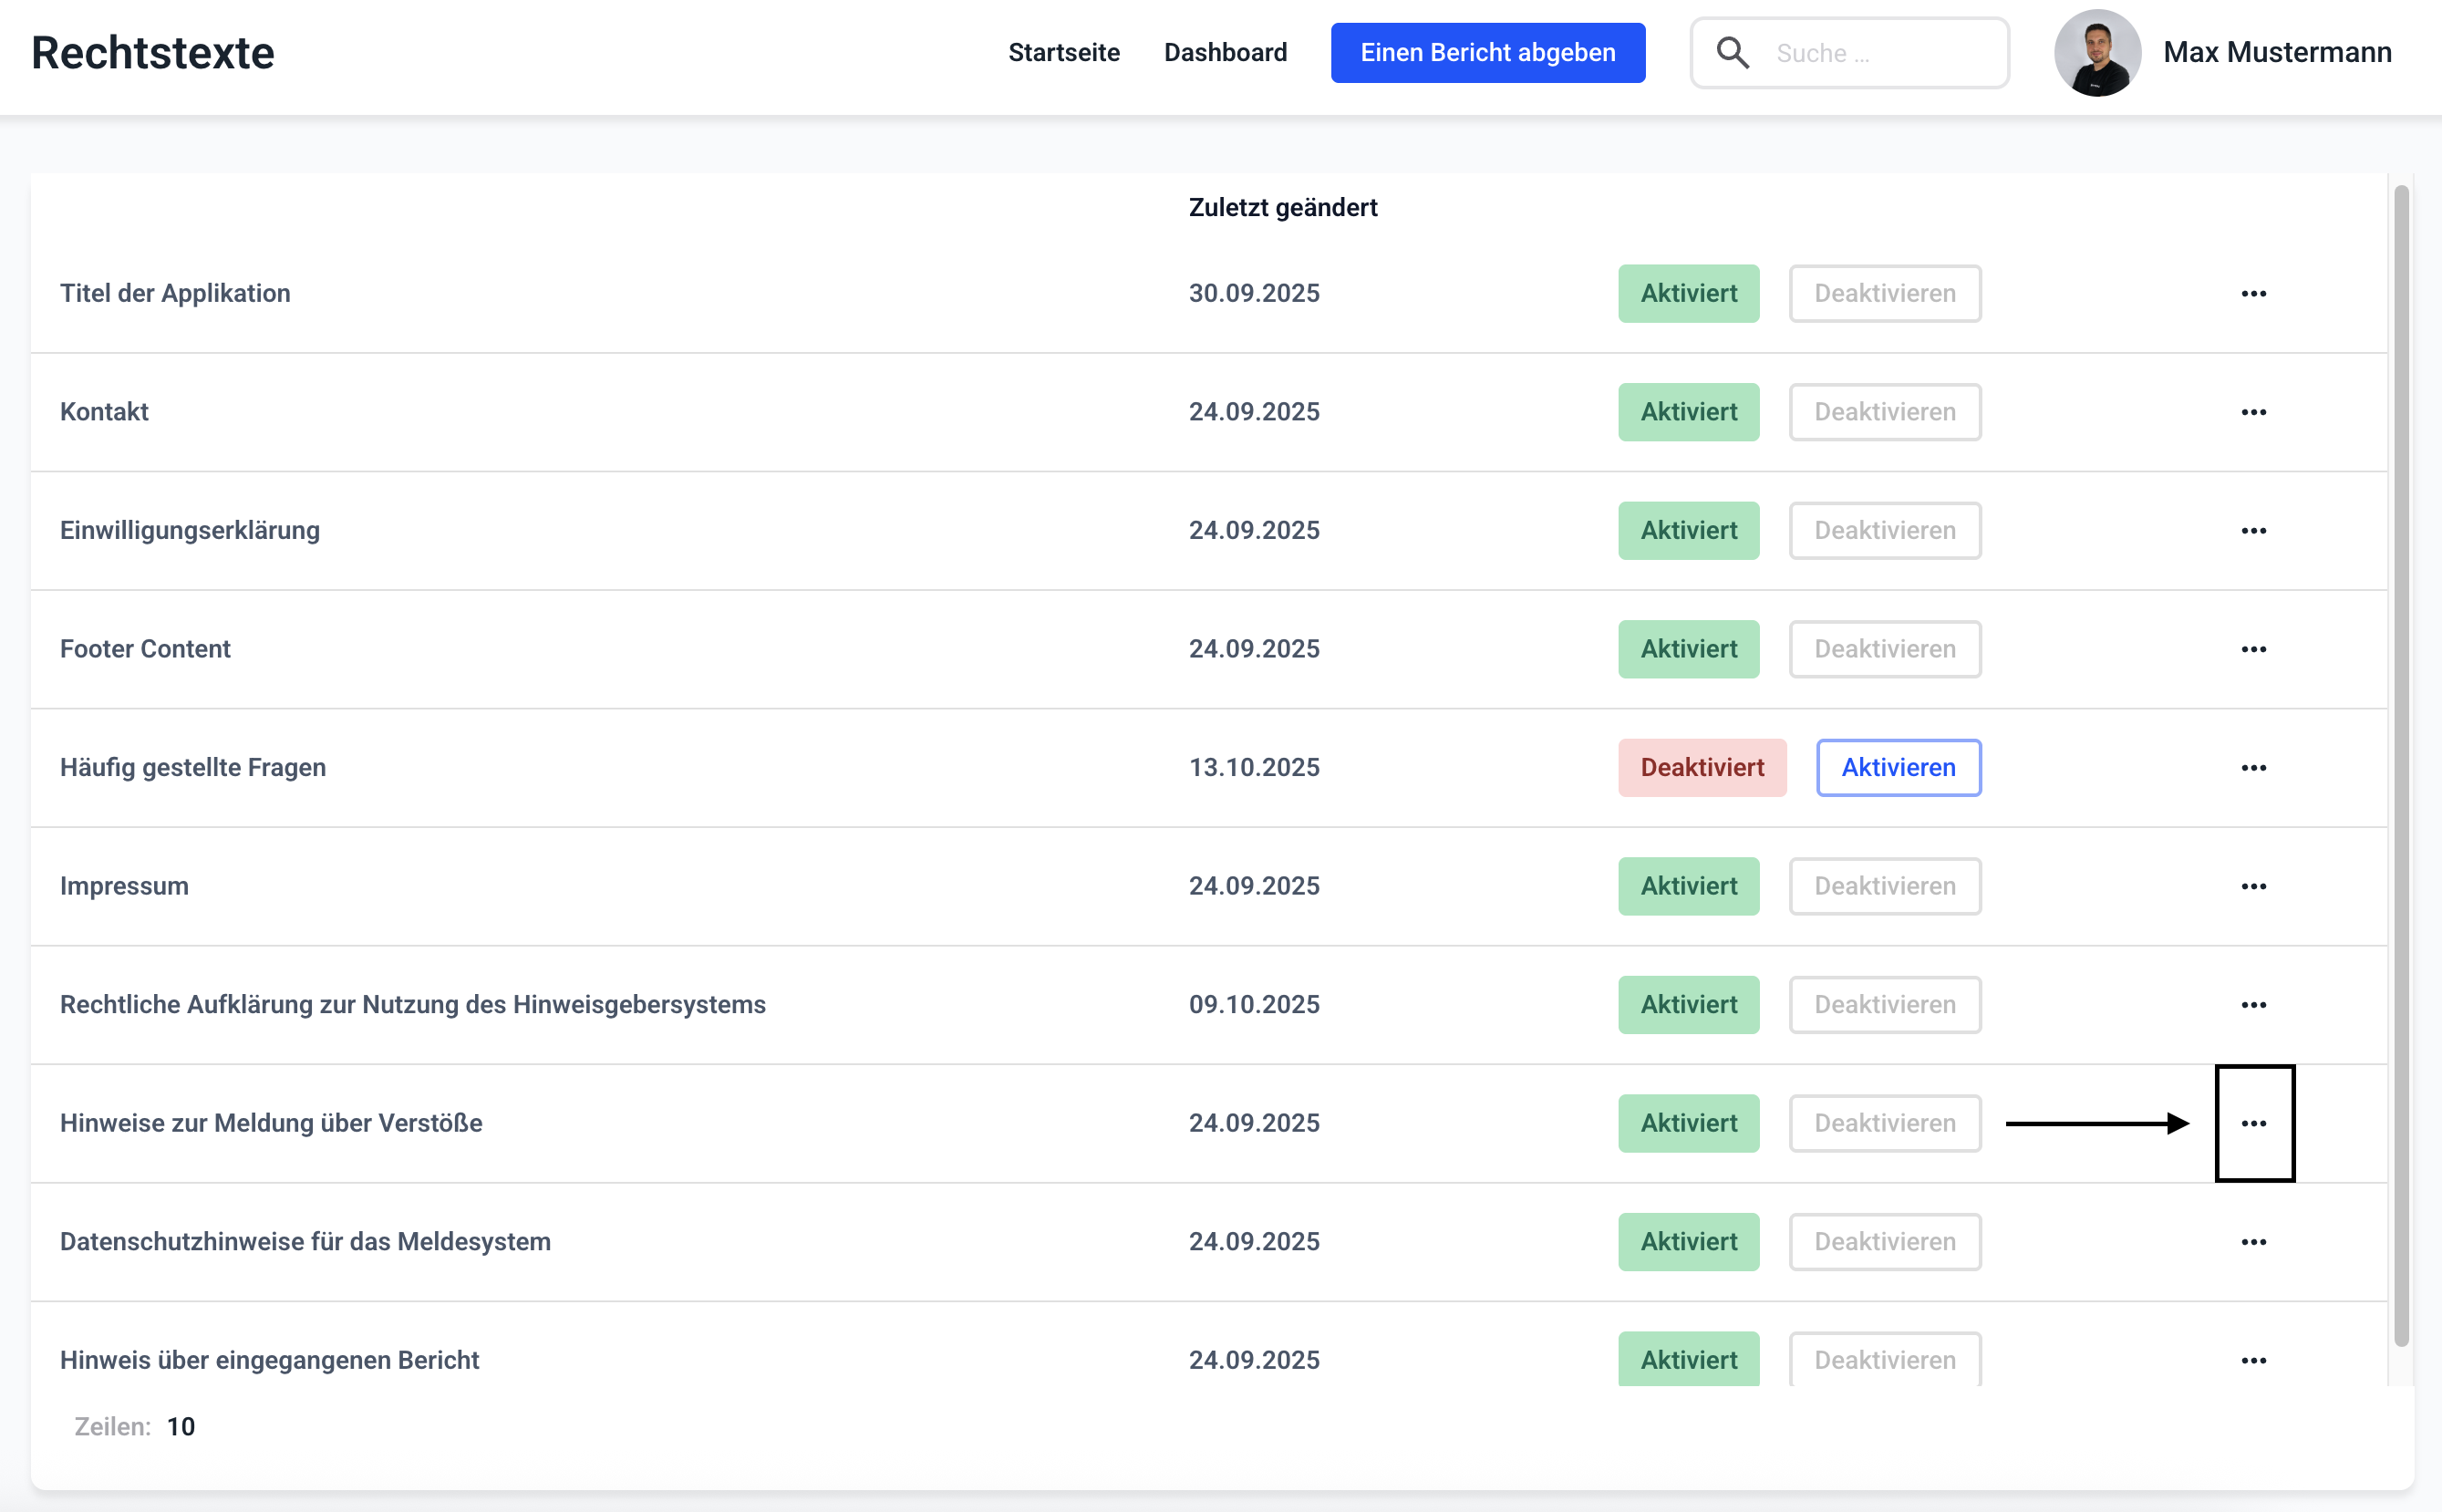Click the search magnifier icon
The image size is (2442, 1512).
pos(1733,53)
